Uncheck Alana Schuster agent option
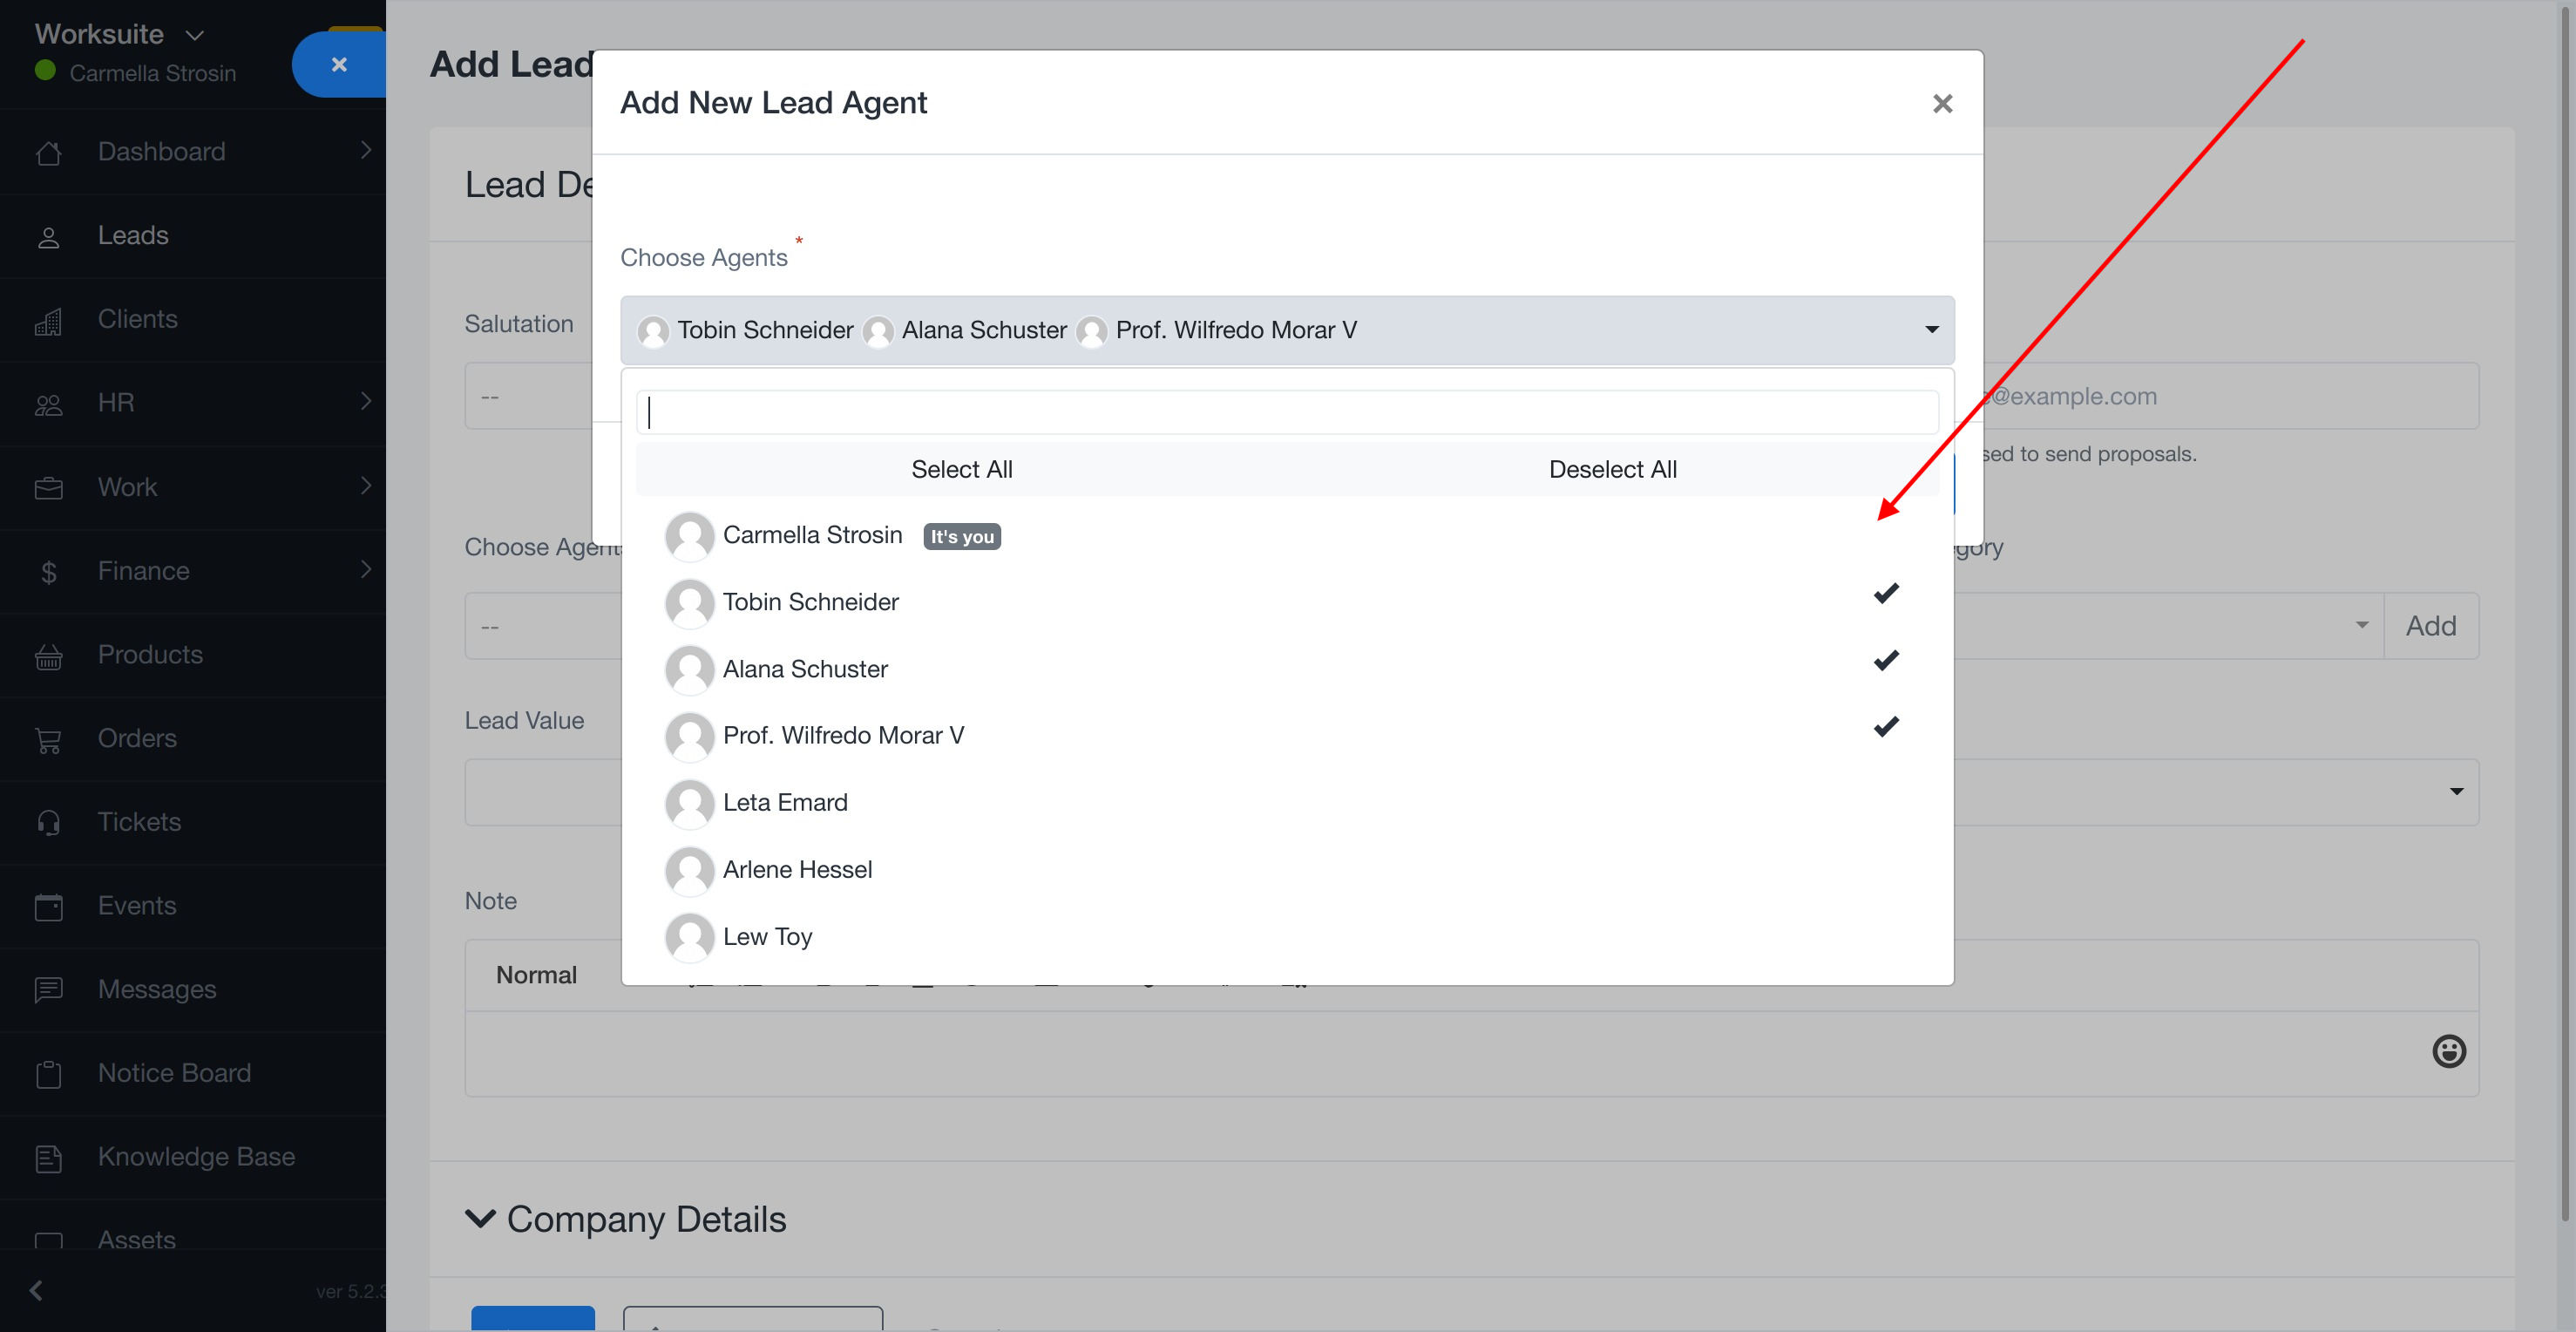The image size is (2576, 1332). (805, 669)
